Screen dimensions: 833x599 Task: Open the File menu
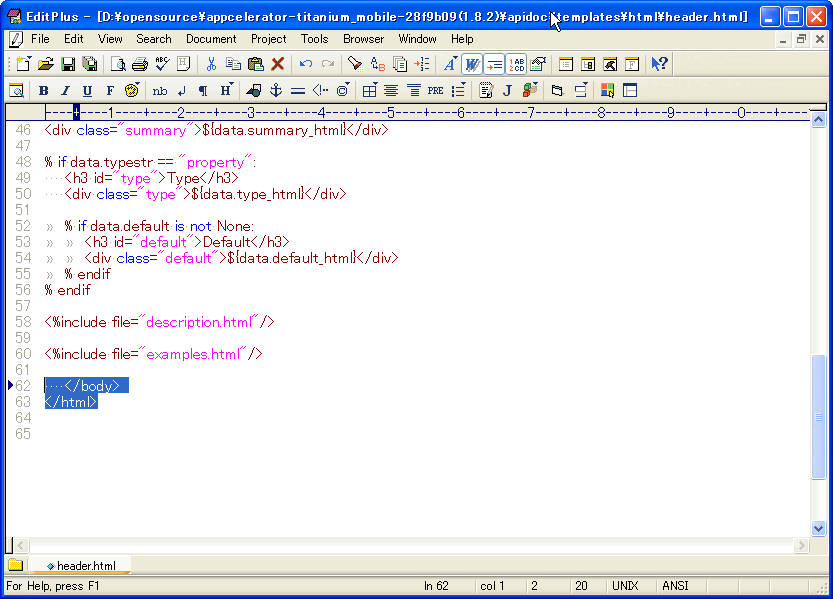(40, 39)
